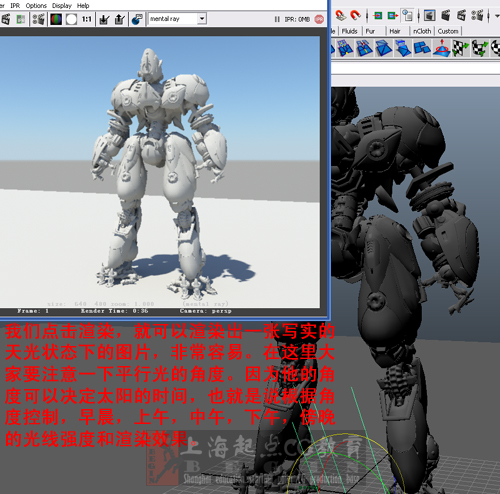
Task: Click the input connections icon
Action: (378, 15)
